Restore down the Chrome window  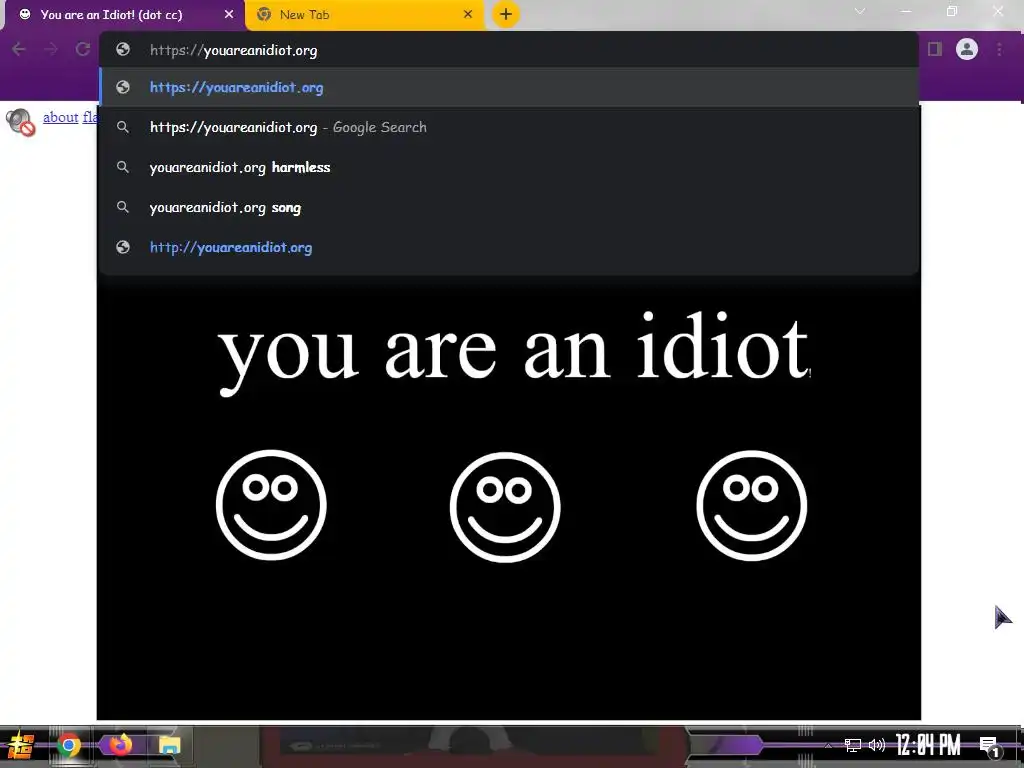pyautogui.click(x=952, y=12)
